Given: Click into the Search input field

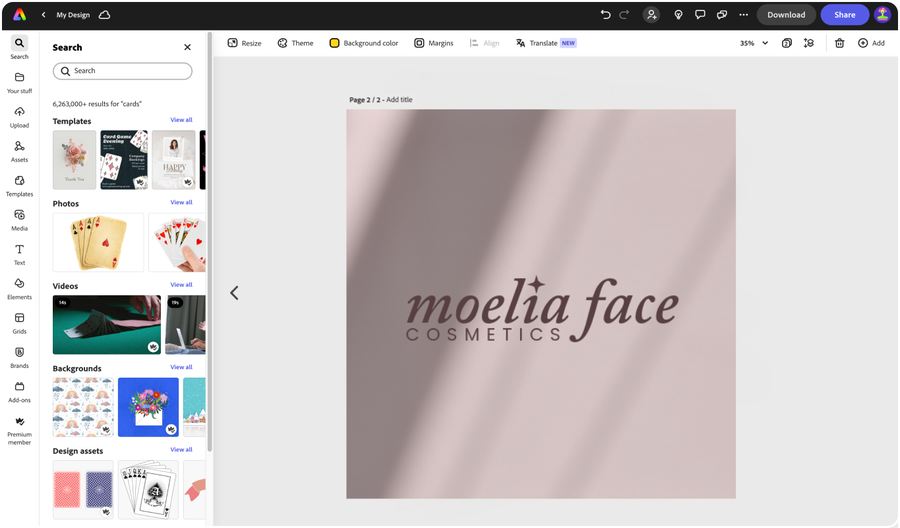Looking at the screenshot, I should pyautogui.click(x=122, y=71).
